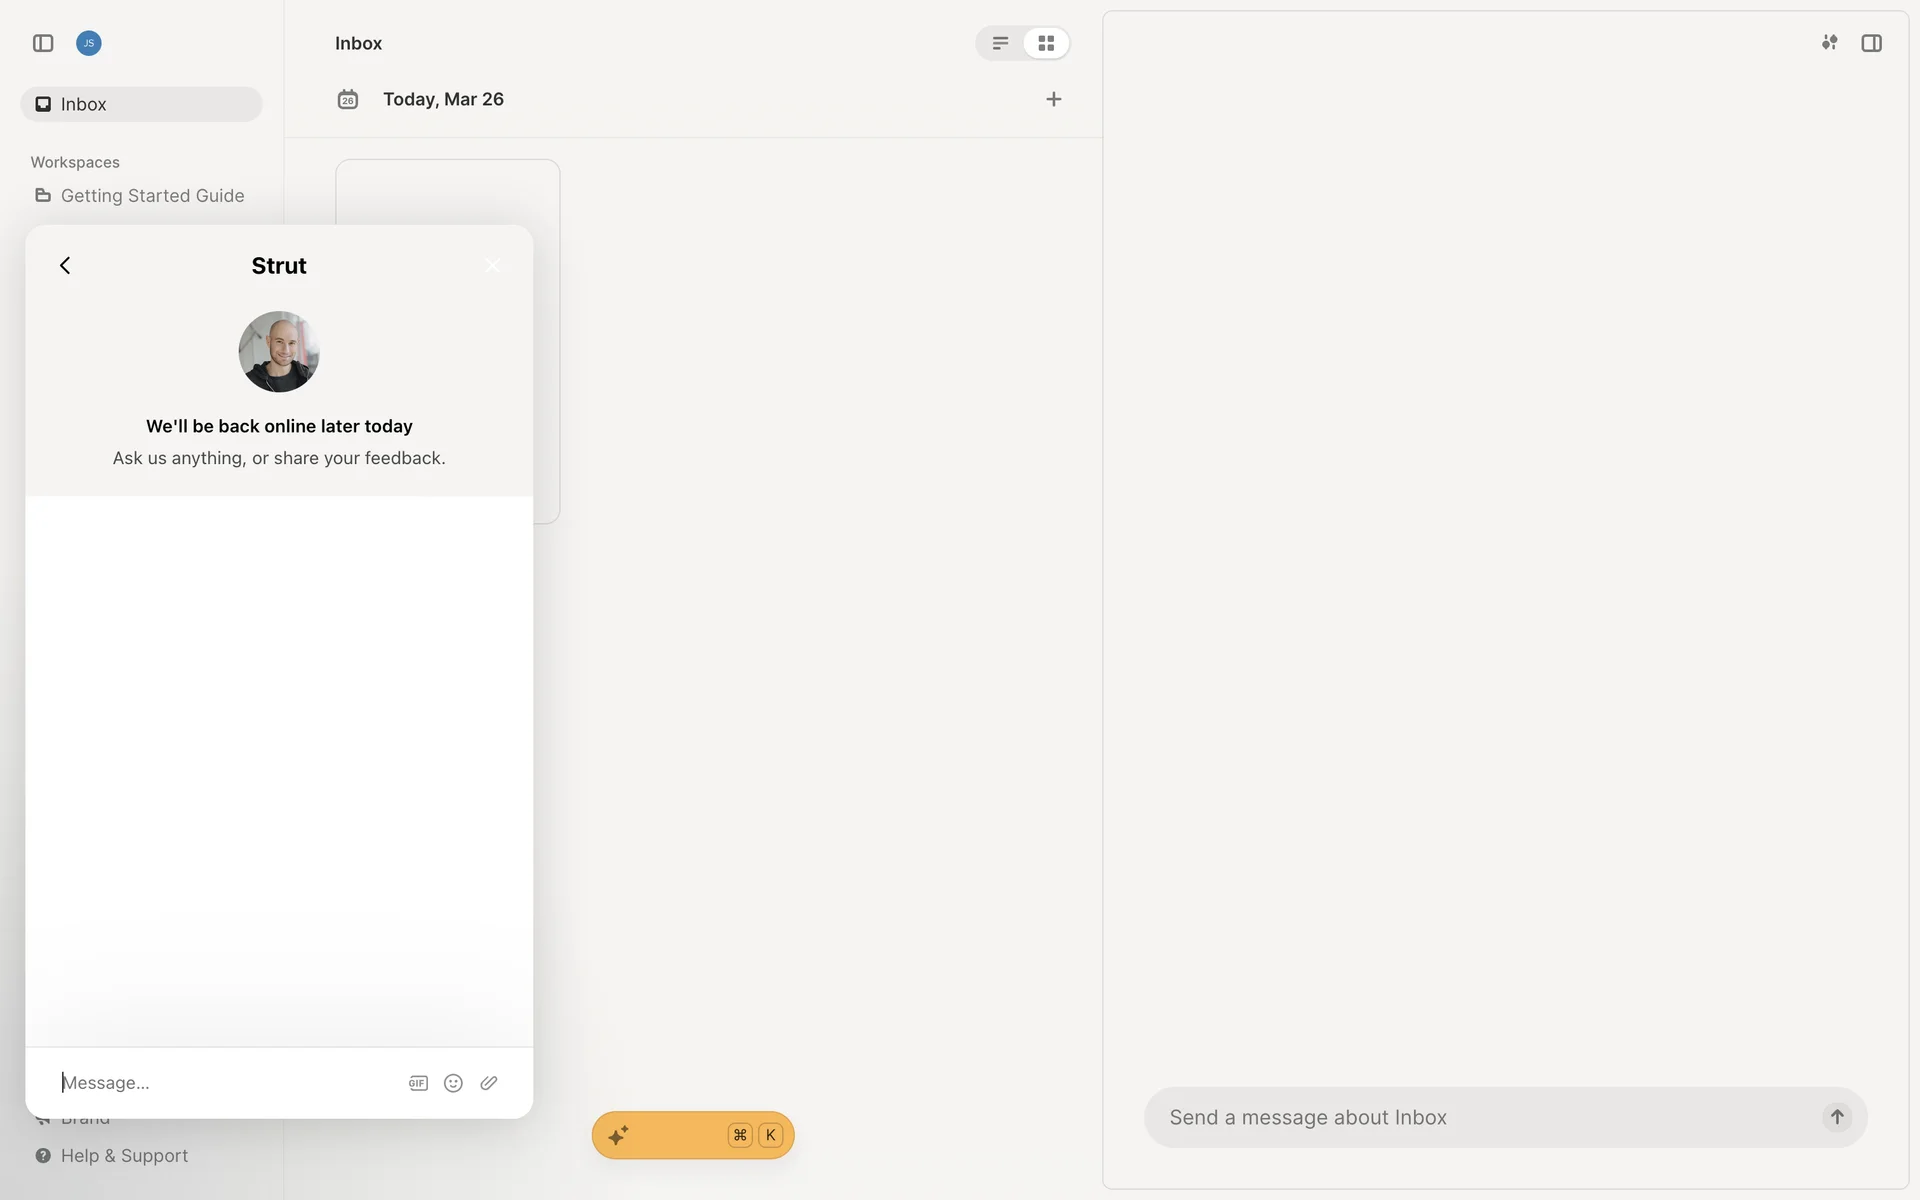This screenshot has height=1200, width=1920.
Task: Click the calendar date icon
Action: (x=348, y=99)
